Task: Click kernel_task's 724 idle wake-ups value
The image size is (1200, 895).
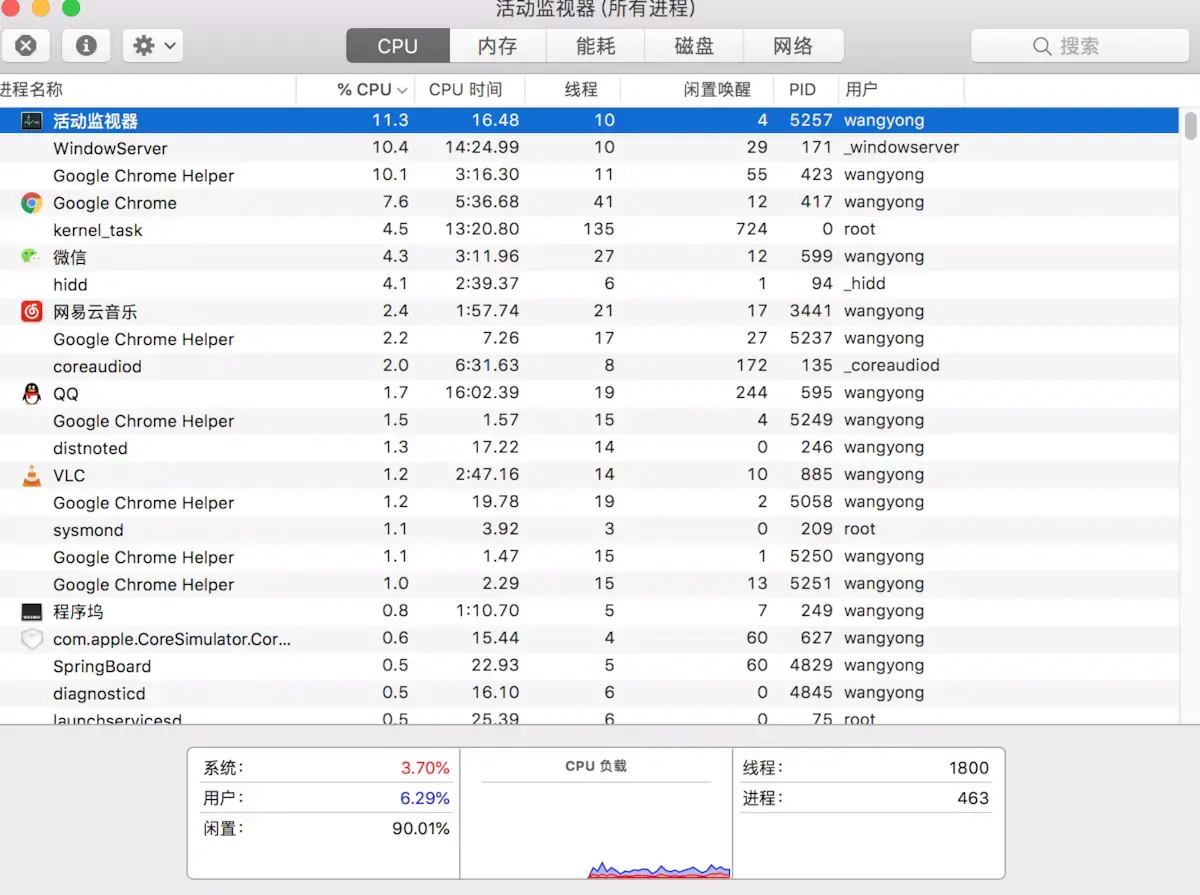Action: coord(751,229)
